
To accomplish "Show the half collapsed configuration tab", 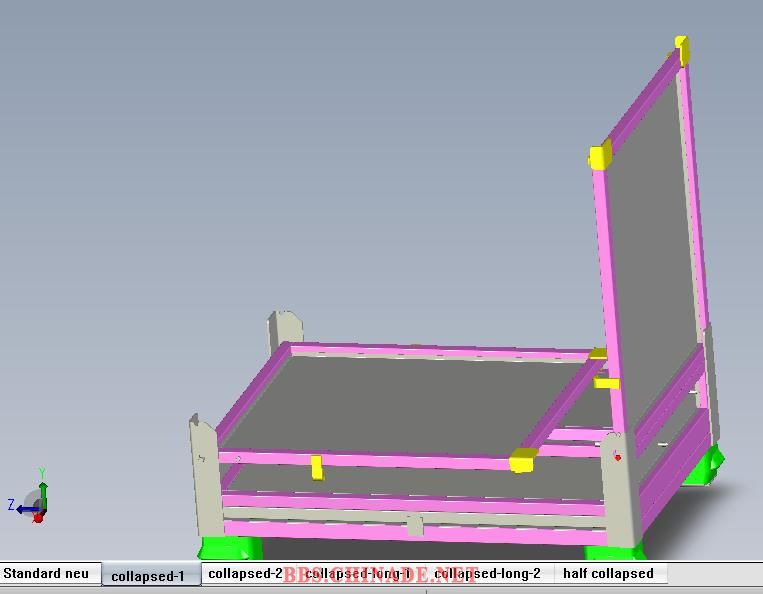I will point(608,574).
